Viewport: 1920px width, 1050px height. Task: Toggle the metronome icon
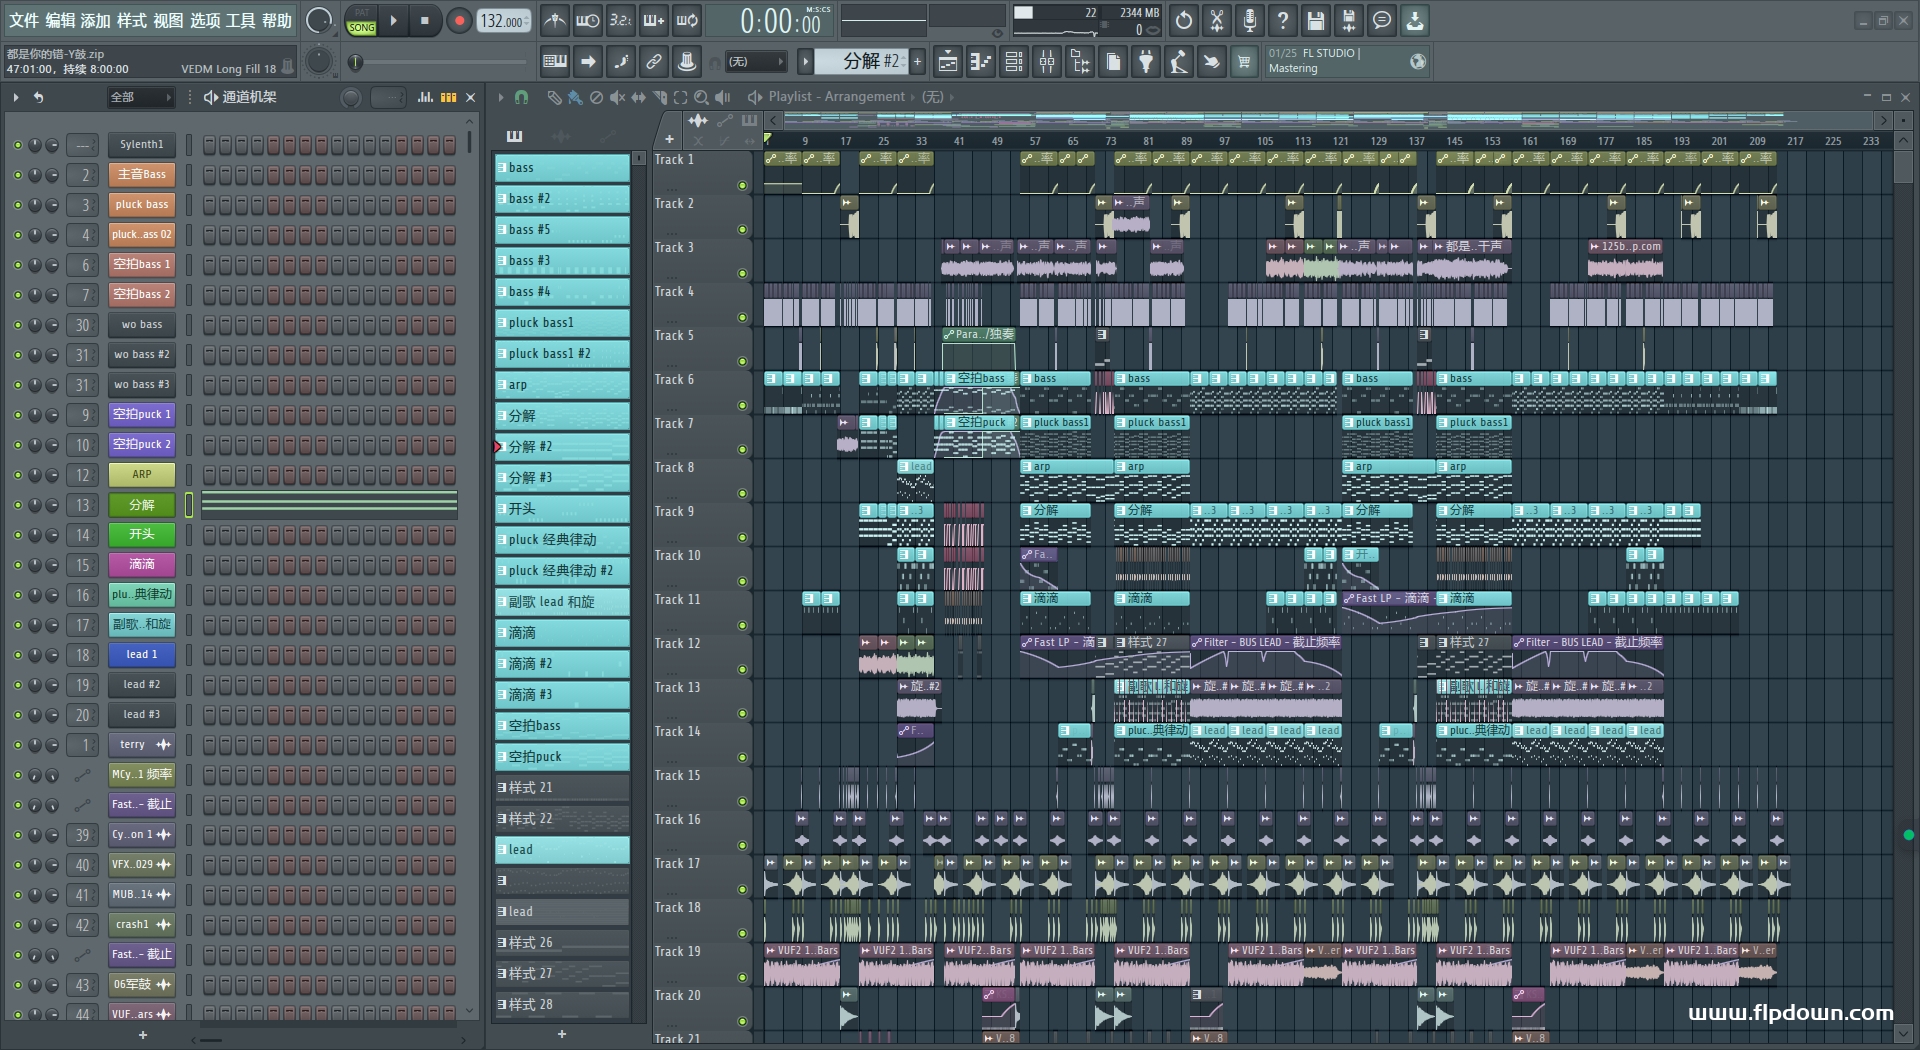555,20
